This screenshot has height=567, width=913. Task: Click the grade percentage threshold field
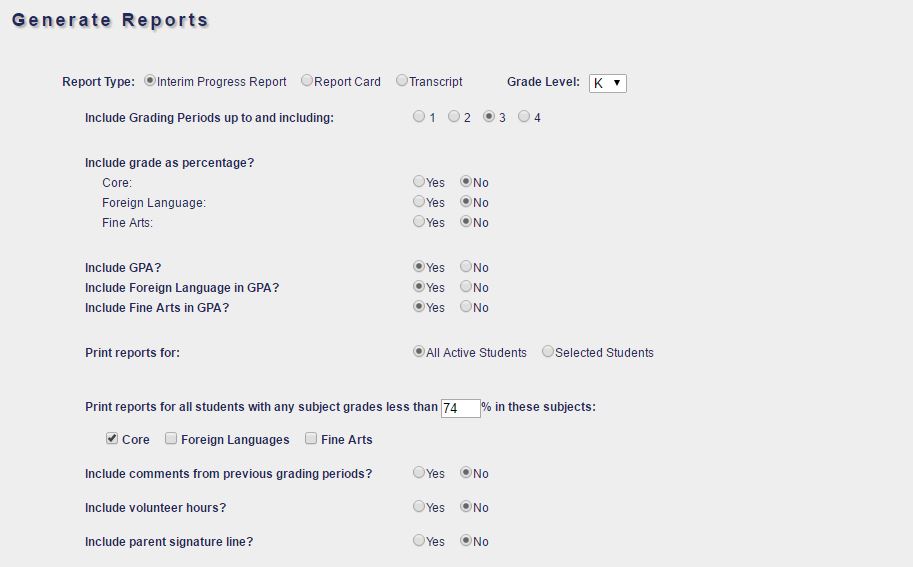[x=460, y=408]
